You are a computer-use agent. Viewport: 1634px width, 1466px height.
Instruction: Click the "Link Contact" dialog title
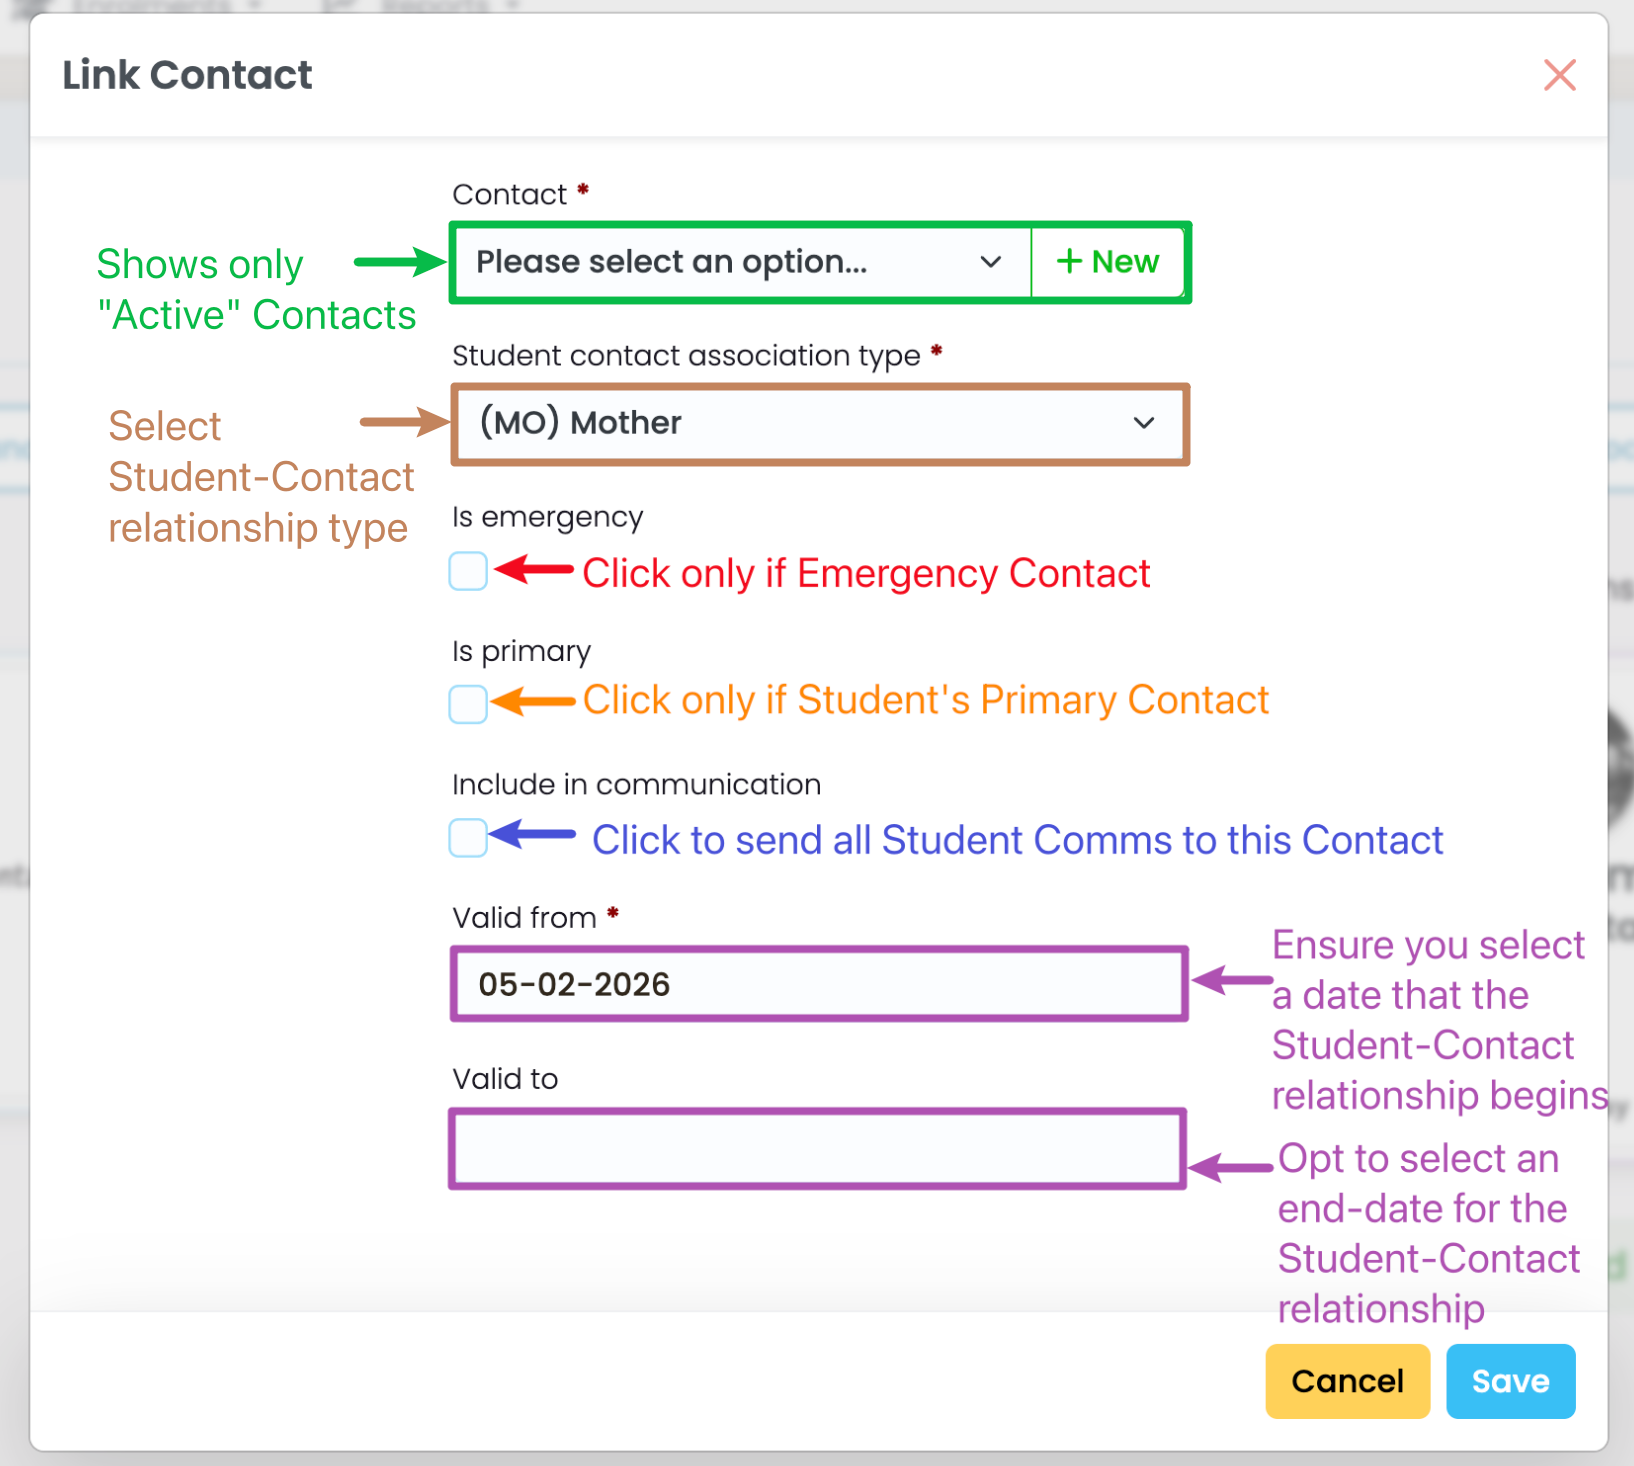pyautogui.click(x=187, y=75)
